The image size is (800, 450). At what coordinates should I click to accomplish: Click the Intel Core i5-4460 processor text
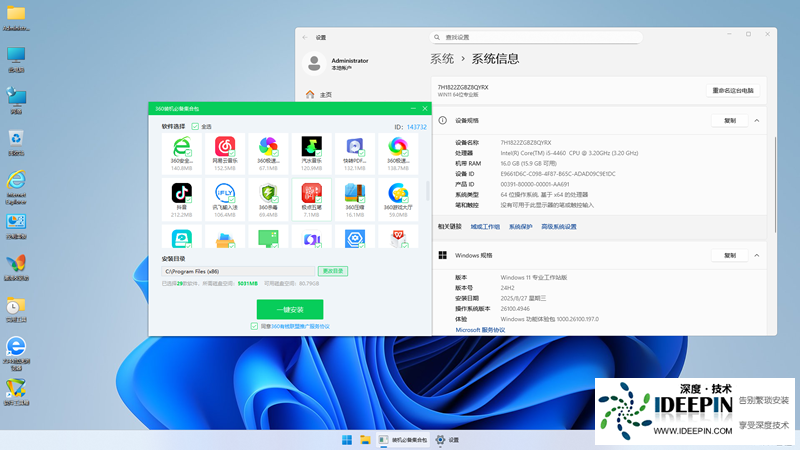tap(569, 153)
